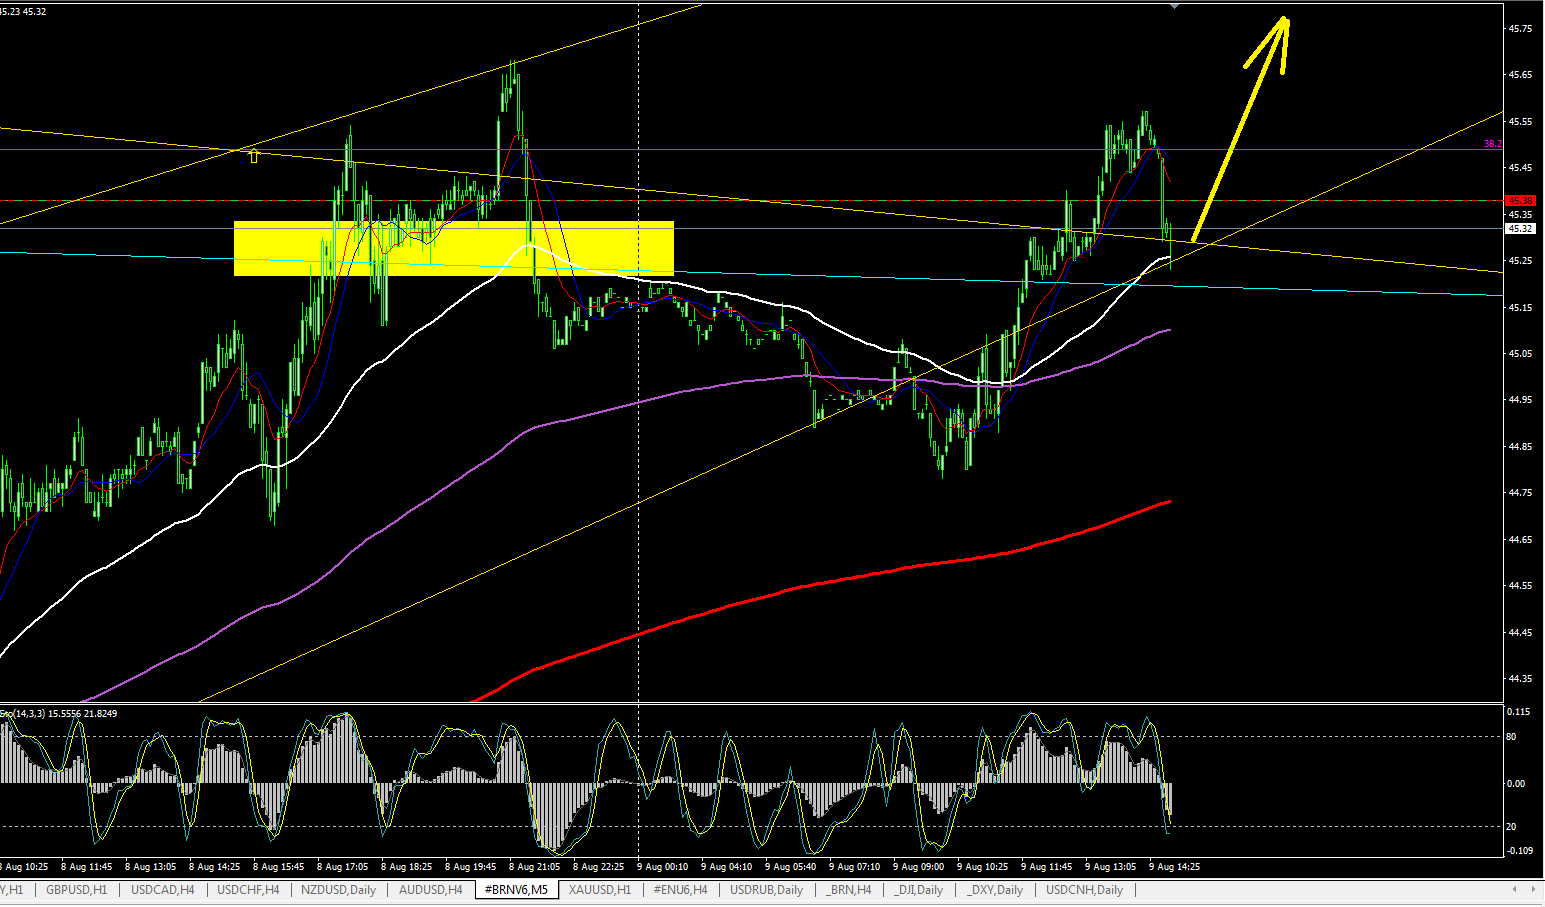1545x907 pixels.
Task: Click the 9 Aug 00:10 time label
Action: coord(662,867)
